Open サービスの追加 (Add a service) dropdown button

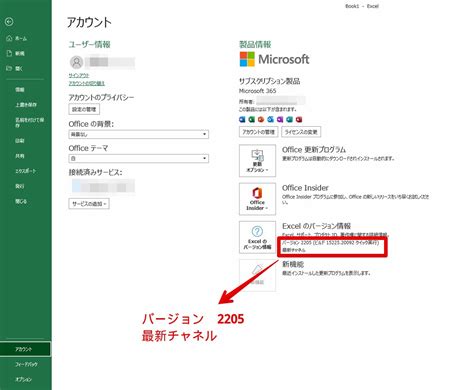[89, 204]
